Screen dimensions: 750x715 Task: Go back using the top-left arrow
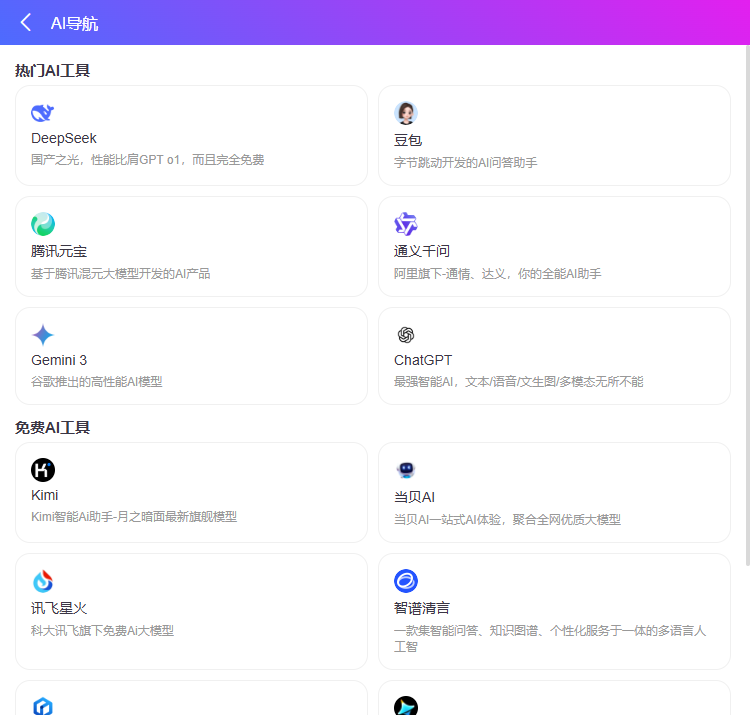(26, 22)
